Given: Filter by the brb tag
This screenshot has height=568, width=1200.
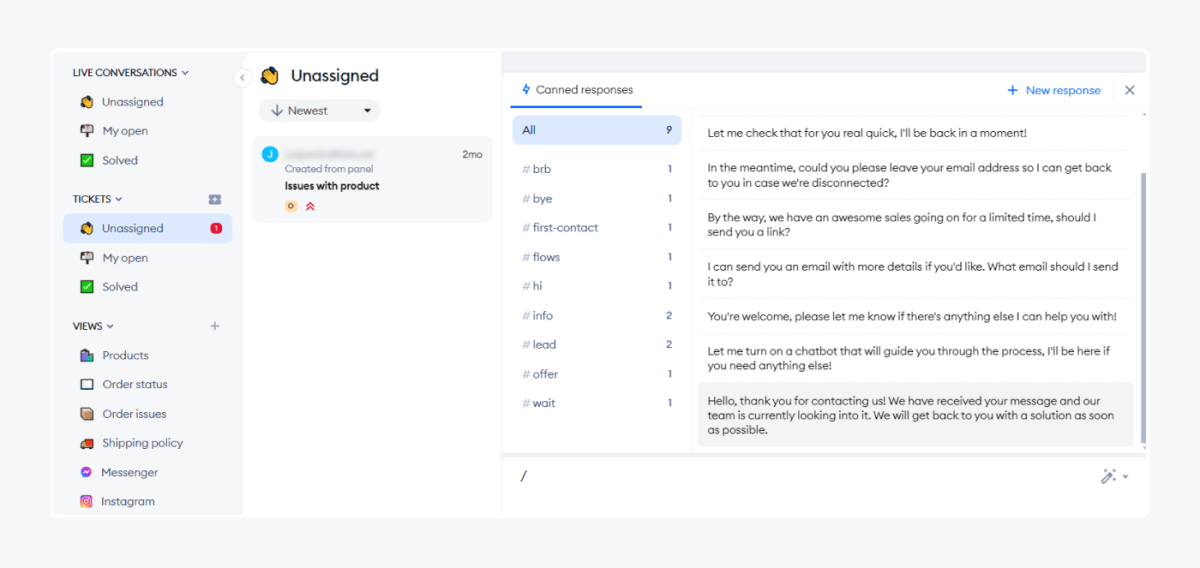Looking at the screenshot, I should (x=597, y=170).
